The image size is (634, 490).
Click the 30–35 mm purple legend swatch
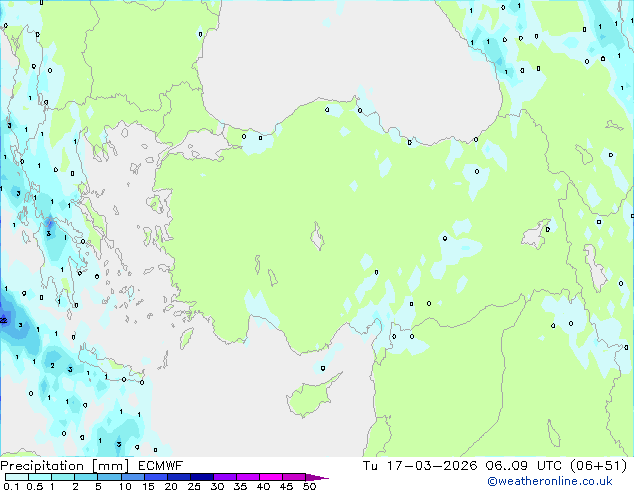tap(224, 477)
